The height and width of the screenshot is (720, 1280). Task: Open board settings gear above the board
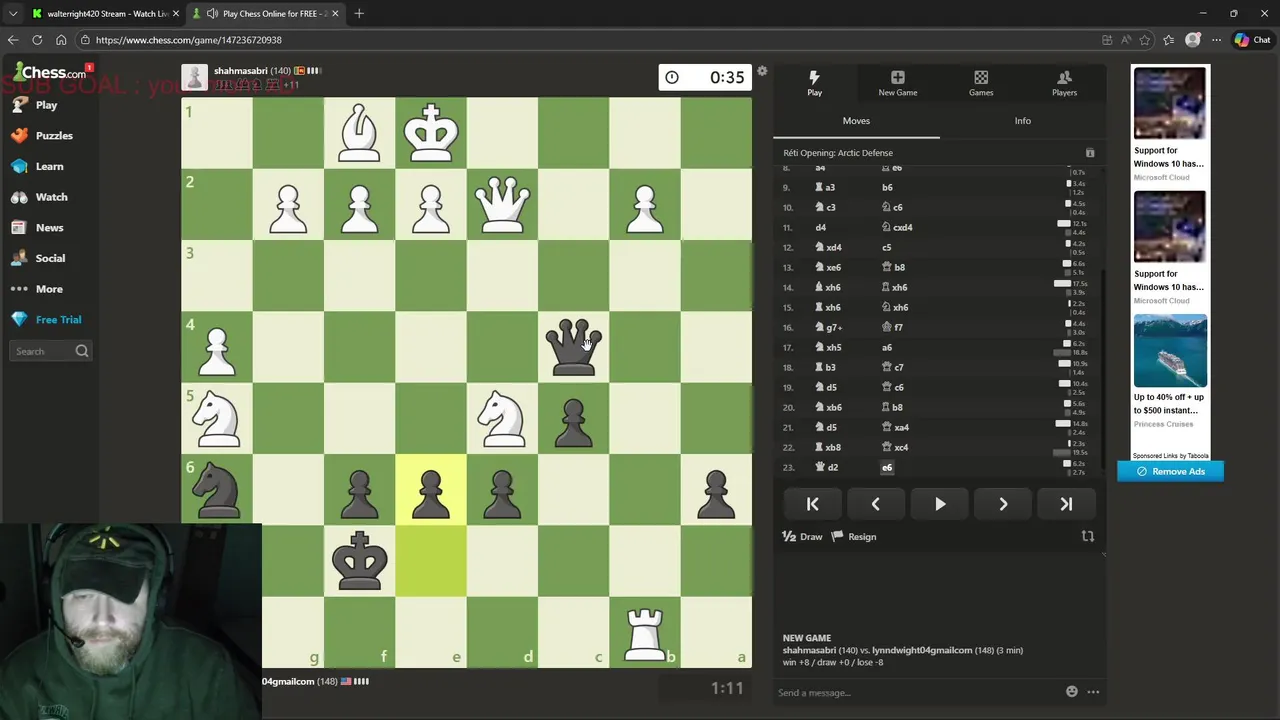coord(762,71)
